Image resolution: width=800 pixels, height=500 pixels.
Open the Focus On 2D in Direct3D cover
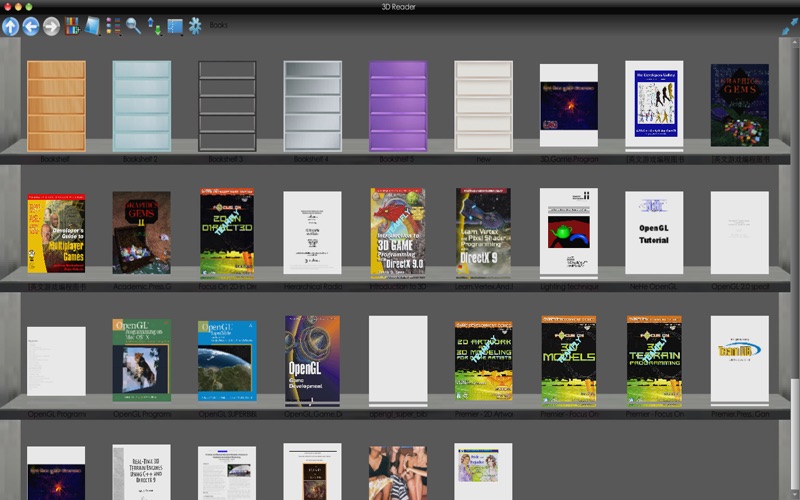(227, 234)
